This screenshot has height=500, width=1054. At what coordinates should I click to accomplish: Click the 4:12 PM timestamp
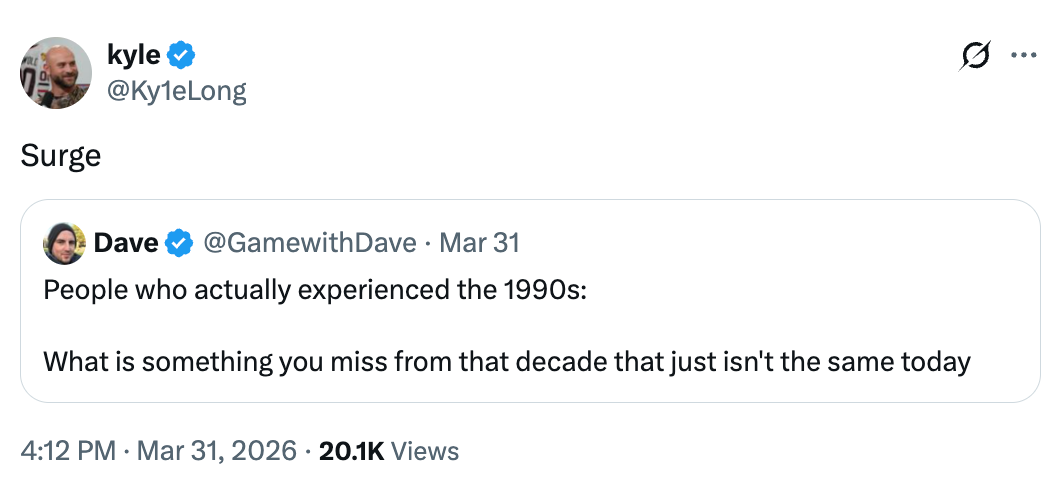[x=68, y=451]
